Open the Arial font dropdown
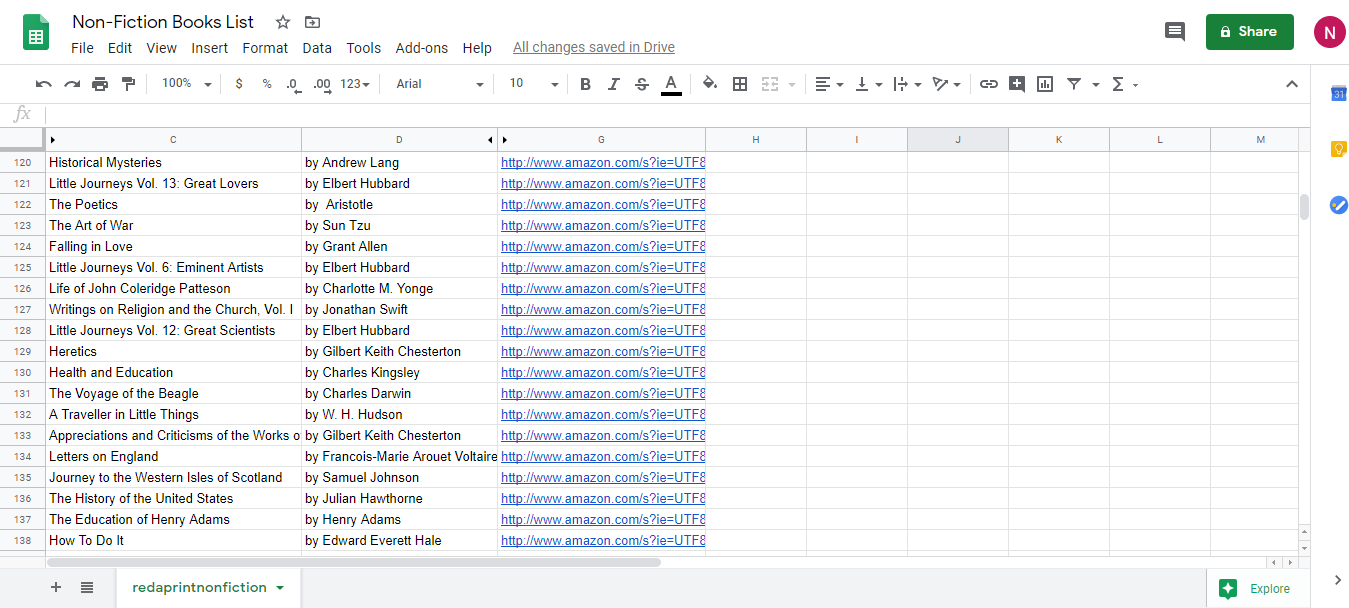Image resolution: width=1349 pixels, height=608 pixels. (x=439, y=84)
